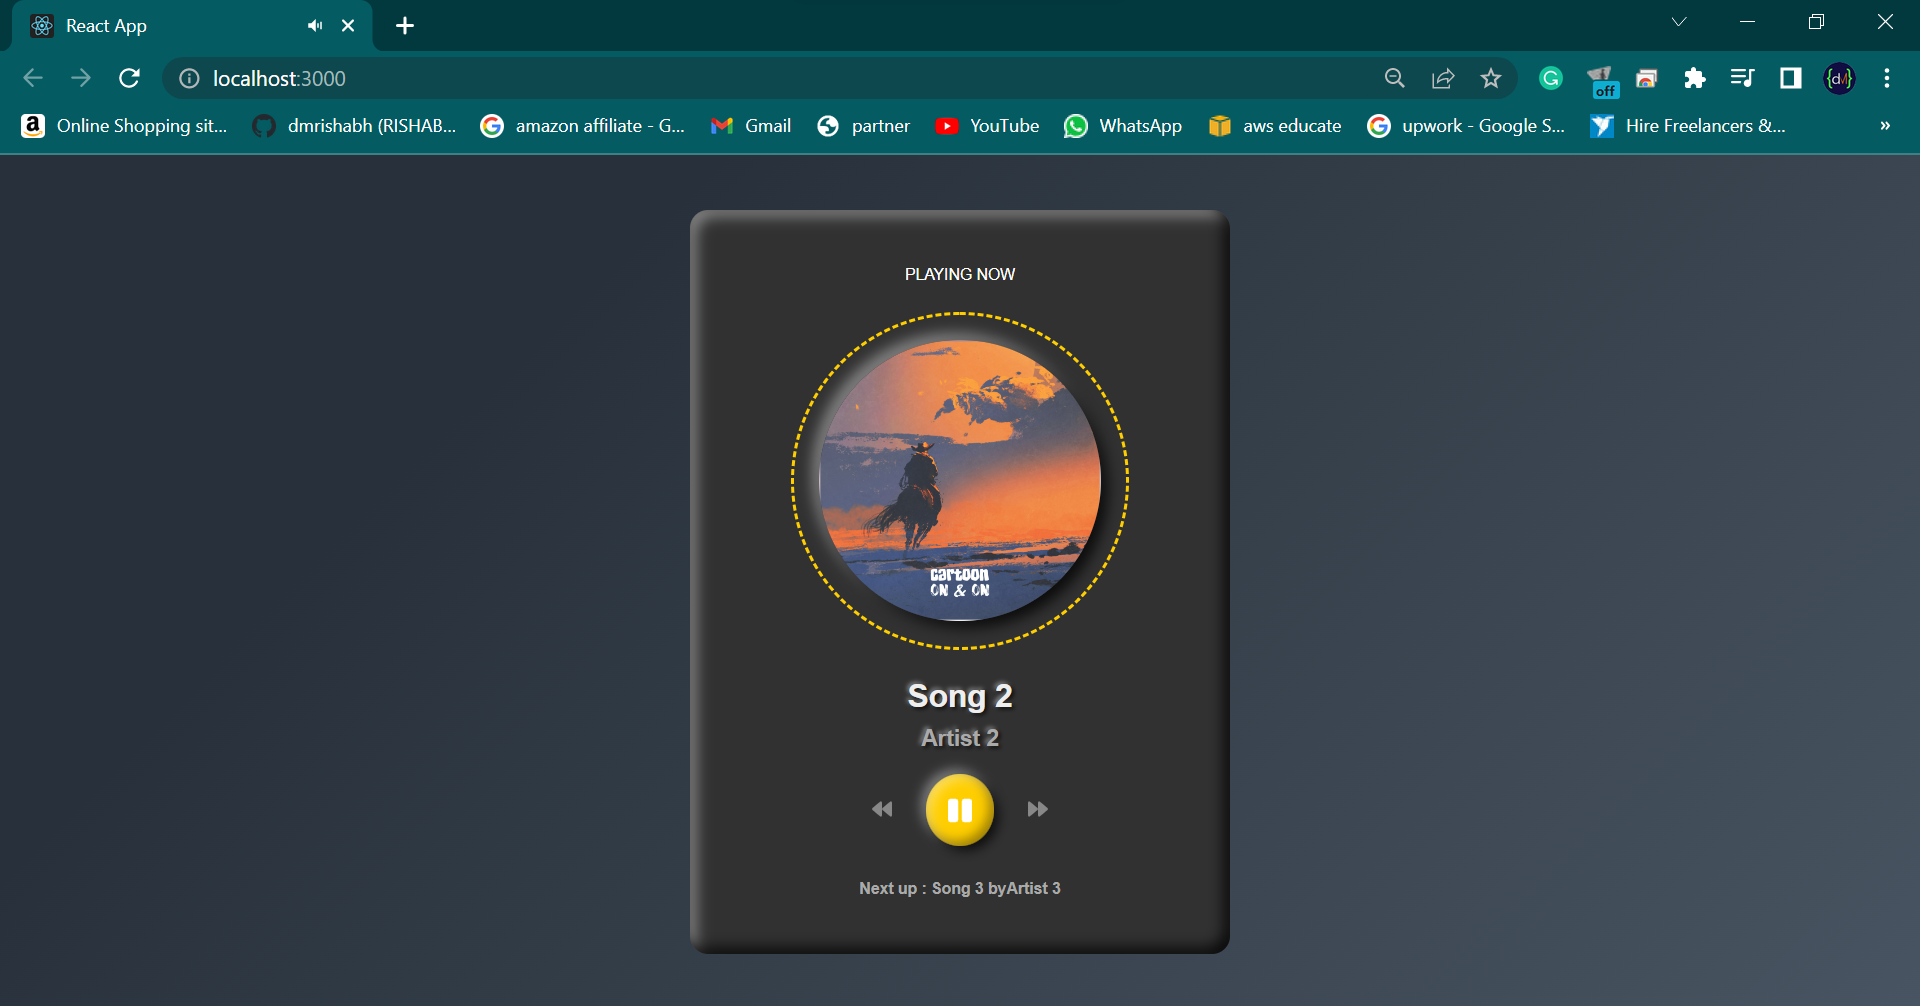Open the aws educate bookmark

1276,126
